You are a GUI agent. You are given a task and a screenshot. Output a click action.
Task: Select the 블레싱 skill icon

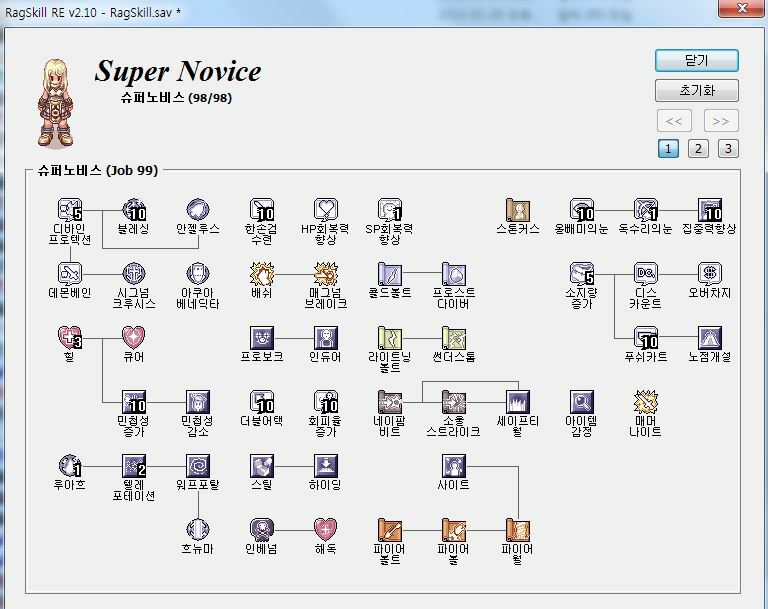134,210
